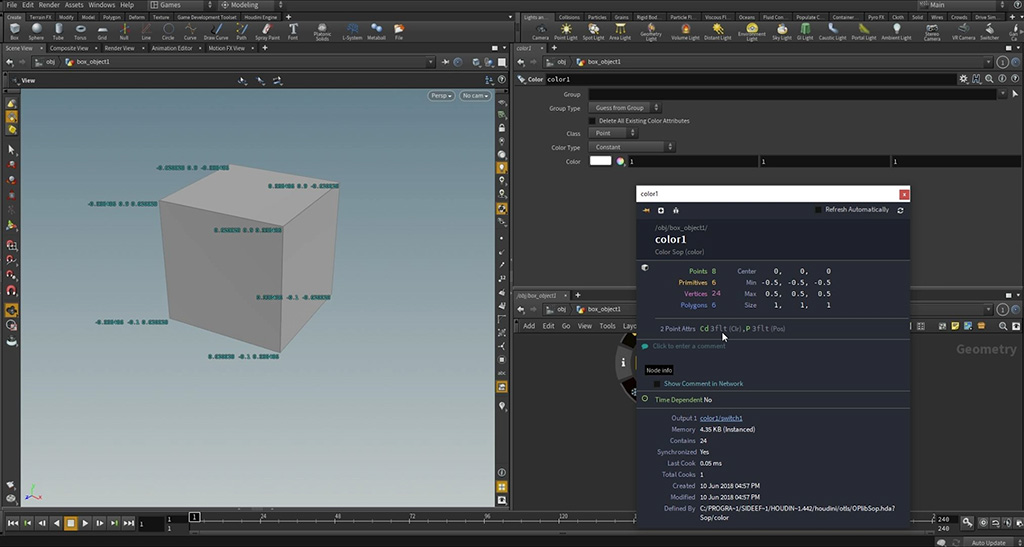Viewport: 1024px width, 547px height.
Task: Click the parameter gear settings icon
Action: pos(962,79)
